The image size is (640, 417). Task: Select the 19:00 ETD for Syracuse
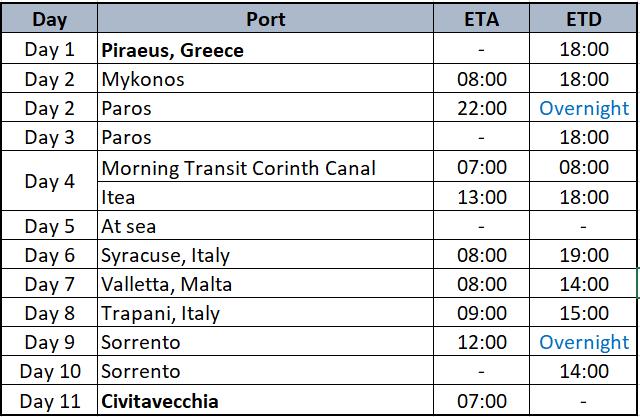(584, 255)
